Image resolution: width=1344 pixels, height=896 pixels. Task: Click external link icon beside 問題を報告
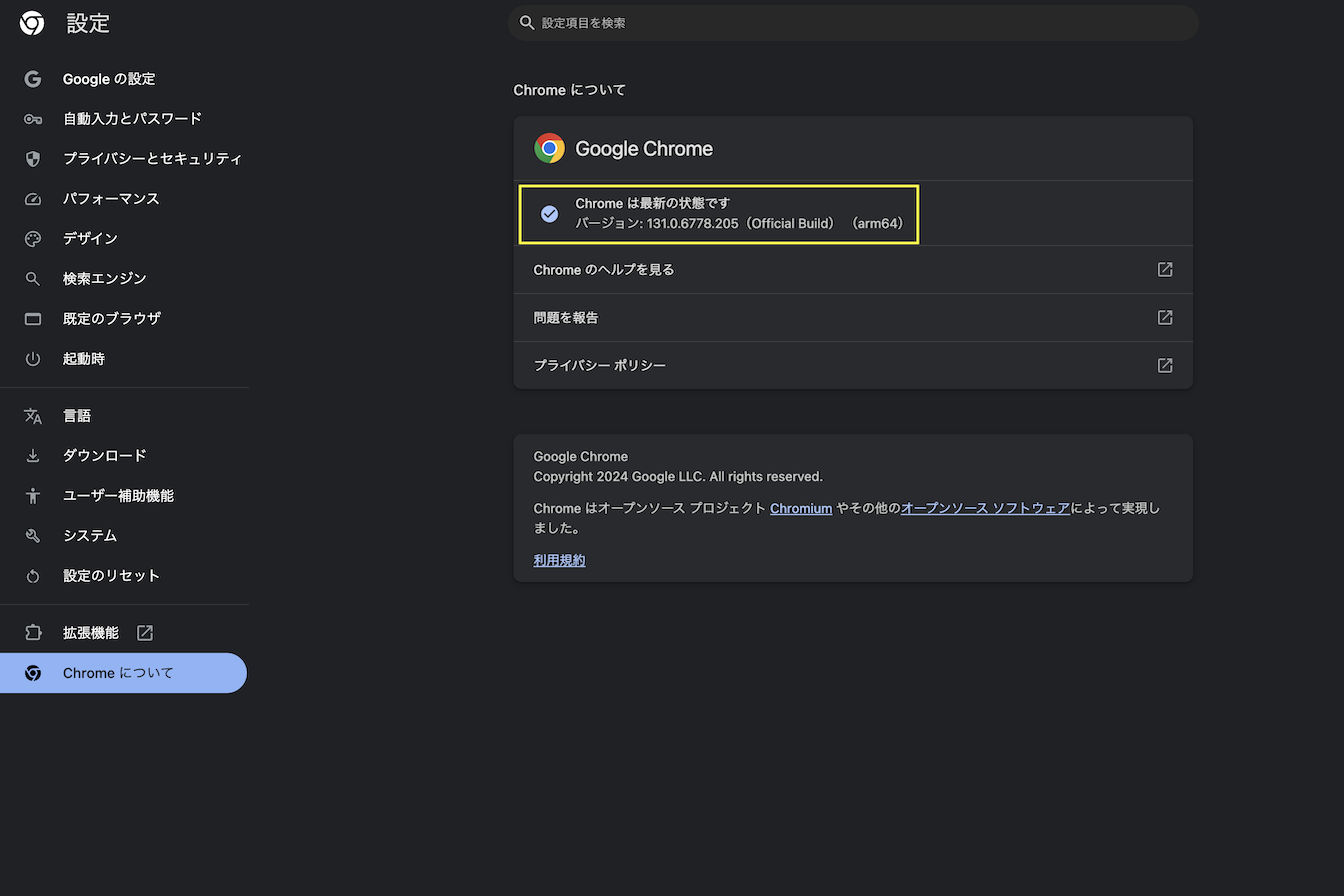click(1165, 317)
